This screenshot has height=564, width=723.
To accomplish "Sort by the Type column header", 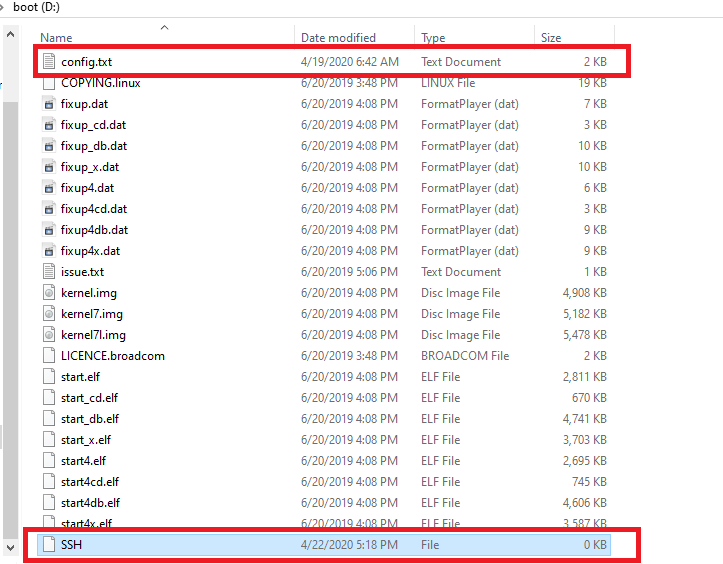I will click(433, 38).
